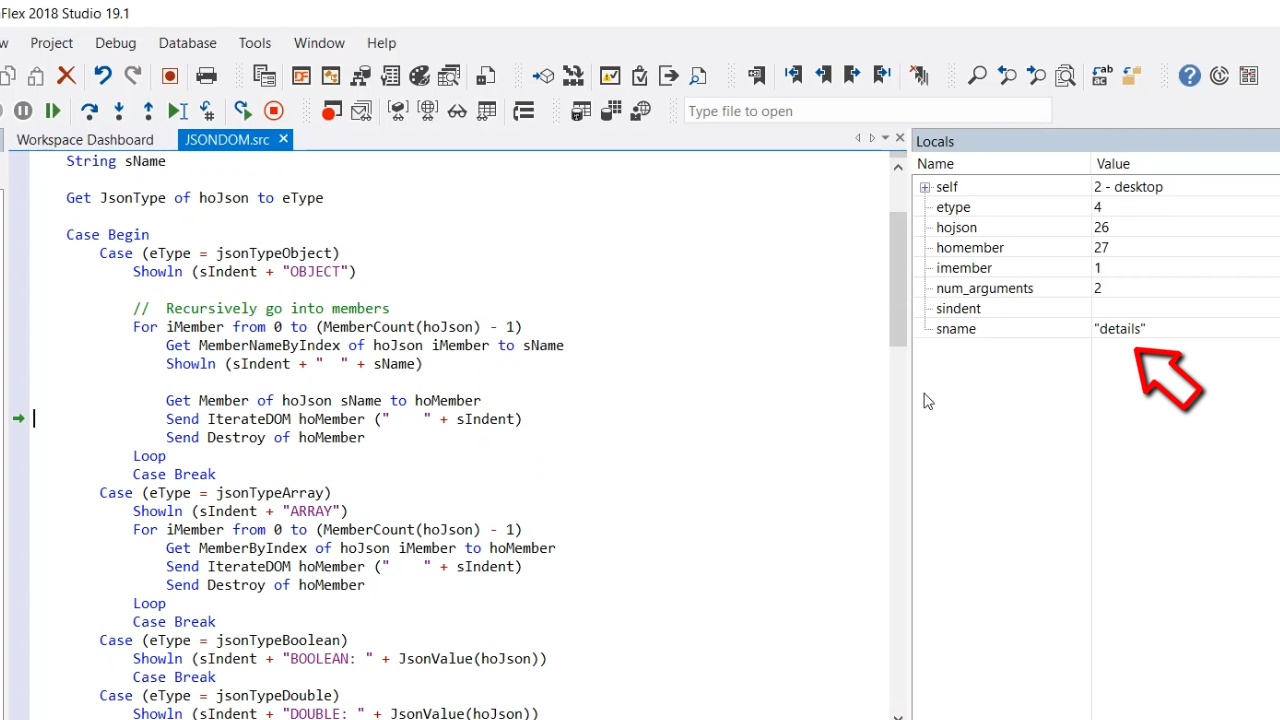Image resolution: width=1280 pixels, height=720 pixels.
Task: Switch to the Workspace Dashboard tab
Action: coord(85,140)
